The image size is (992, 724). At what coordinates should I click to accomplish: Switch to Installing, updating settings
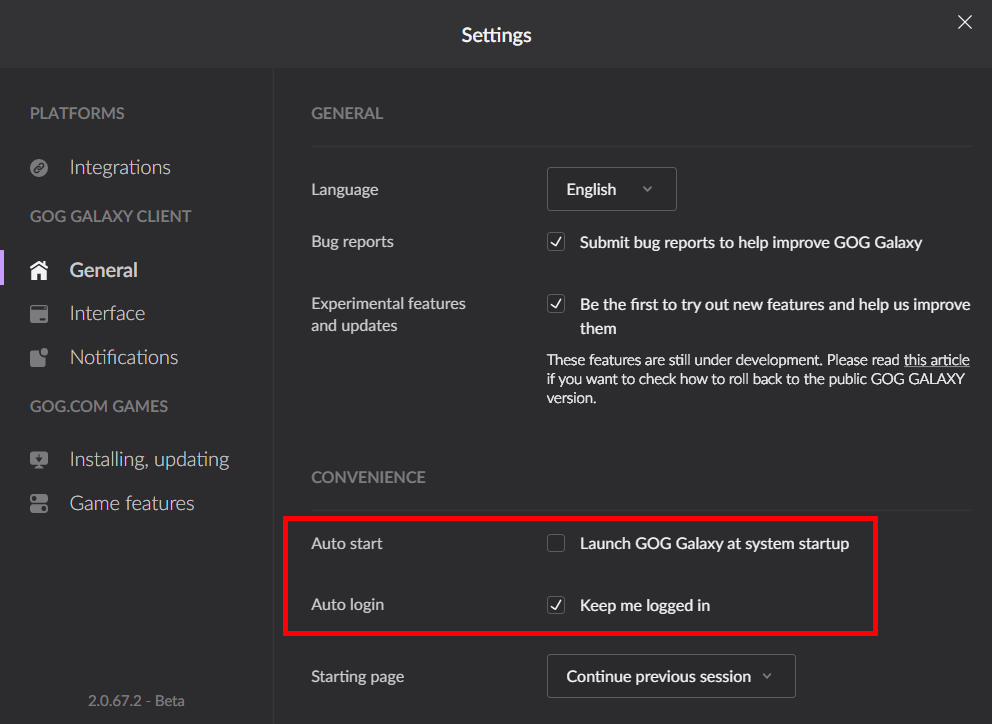click(x=149, y=459)
